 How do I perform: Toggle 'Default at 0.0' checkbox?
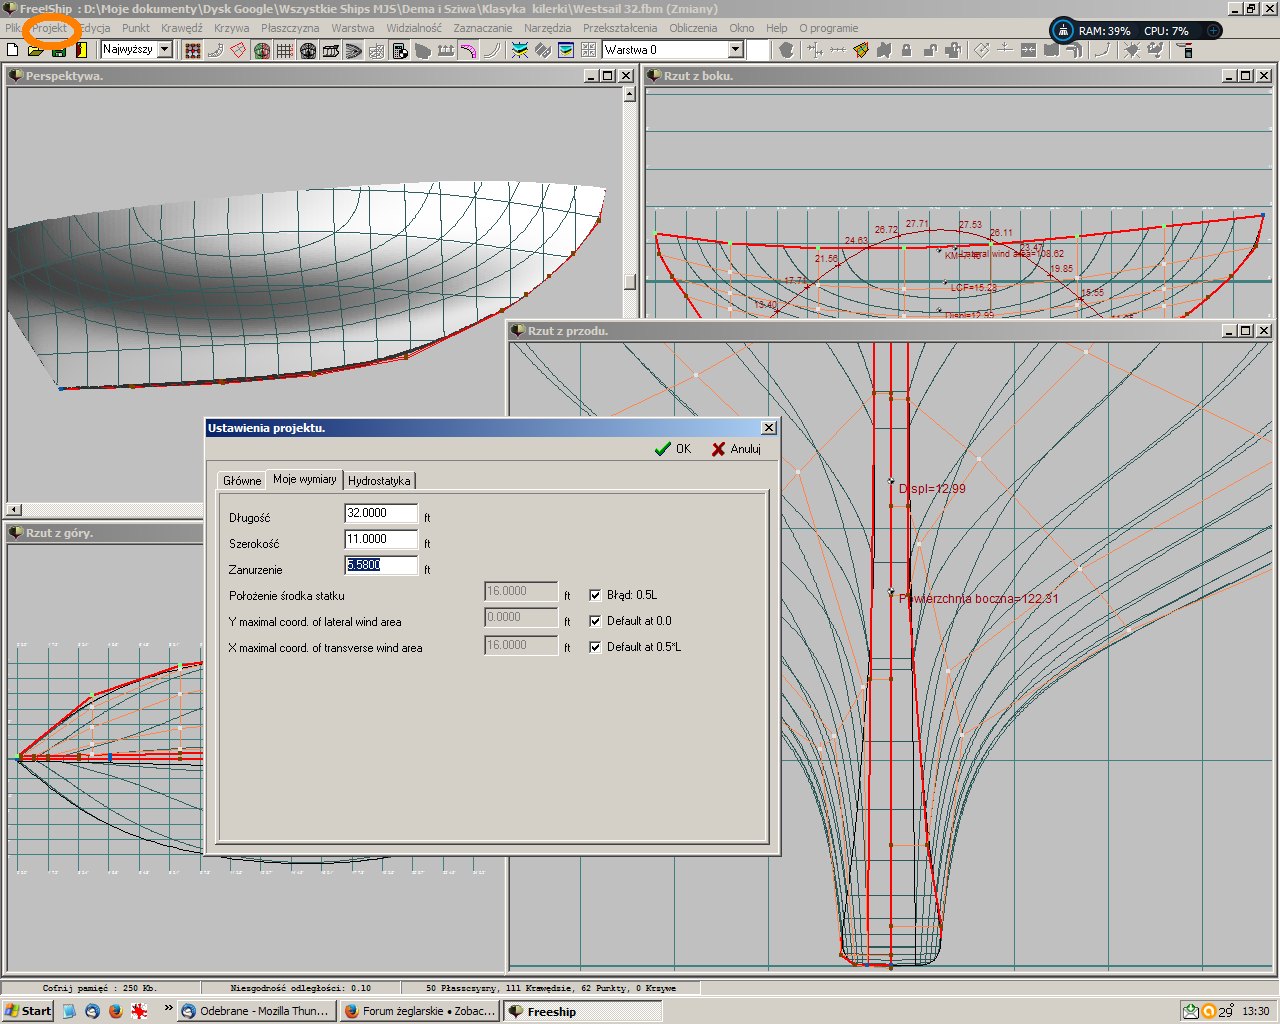click(x=595, y=621)
